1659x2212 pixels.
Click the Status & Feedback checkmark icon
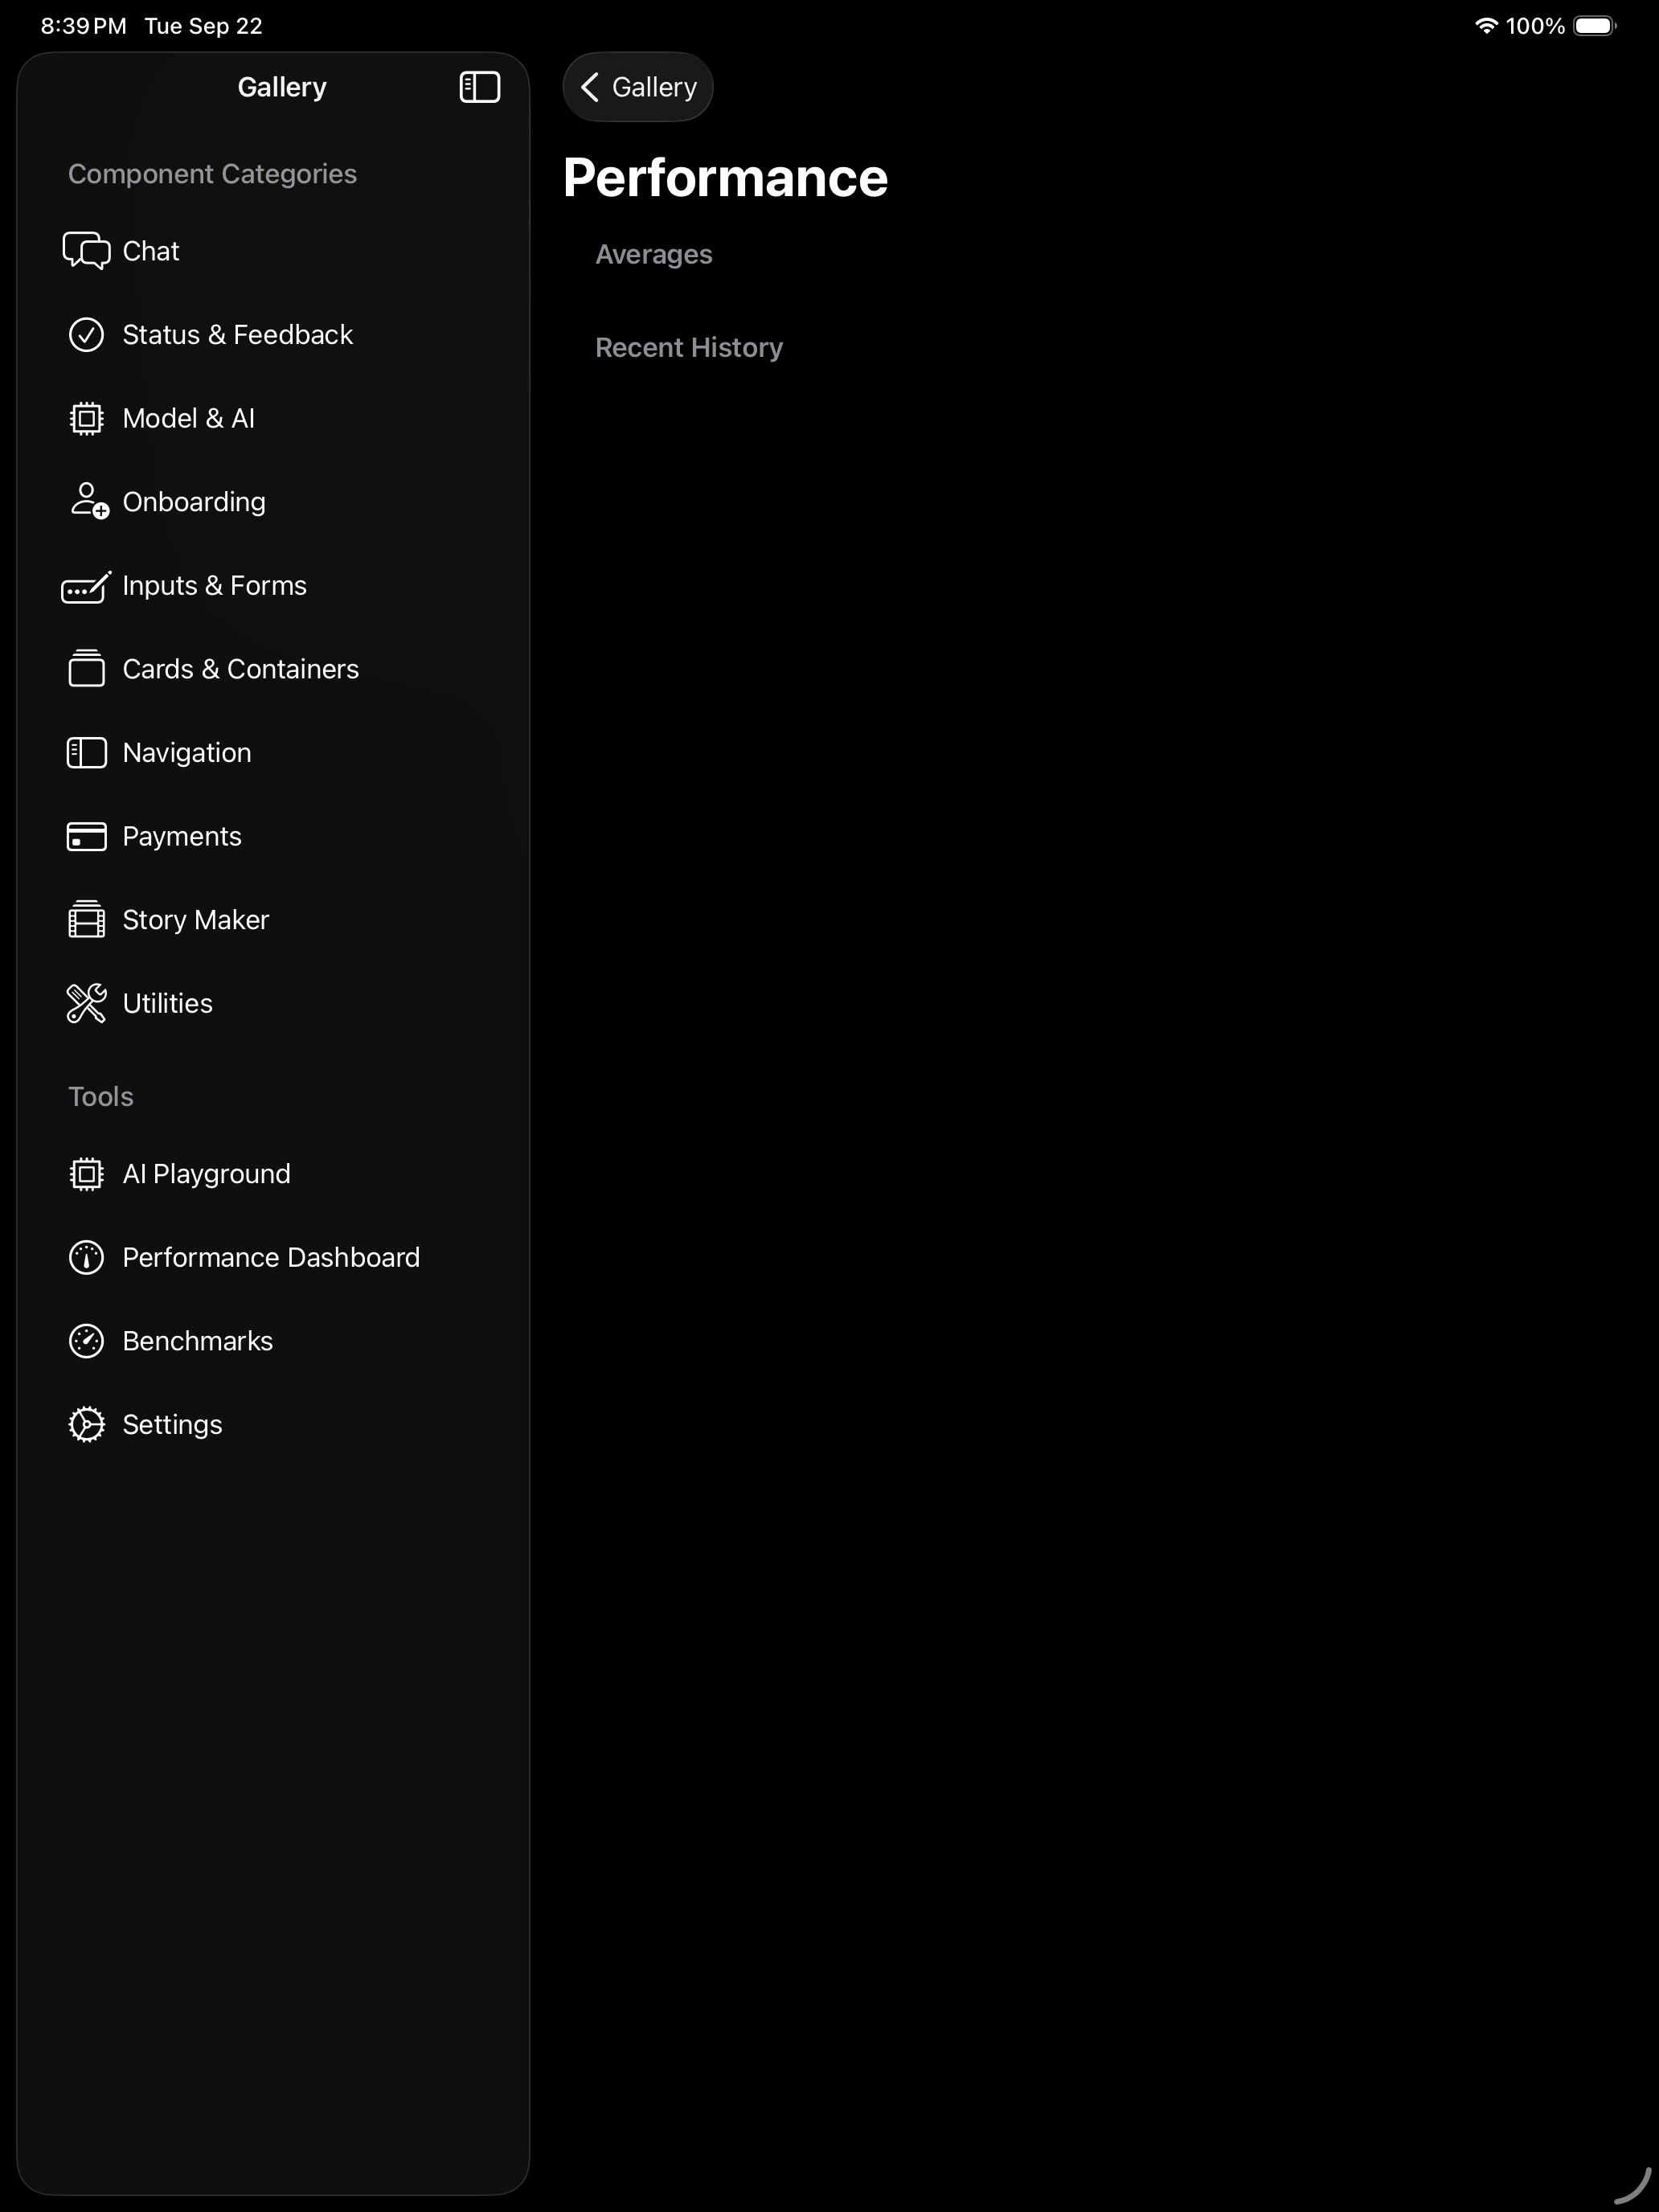click(86, 335)
